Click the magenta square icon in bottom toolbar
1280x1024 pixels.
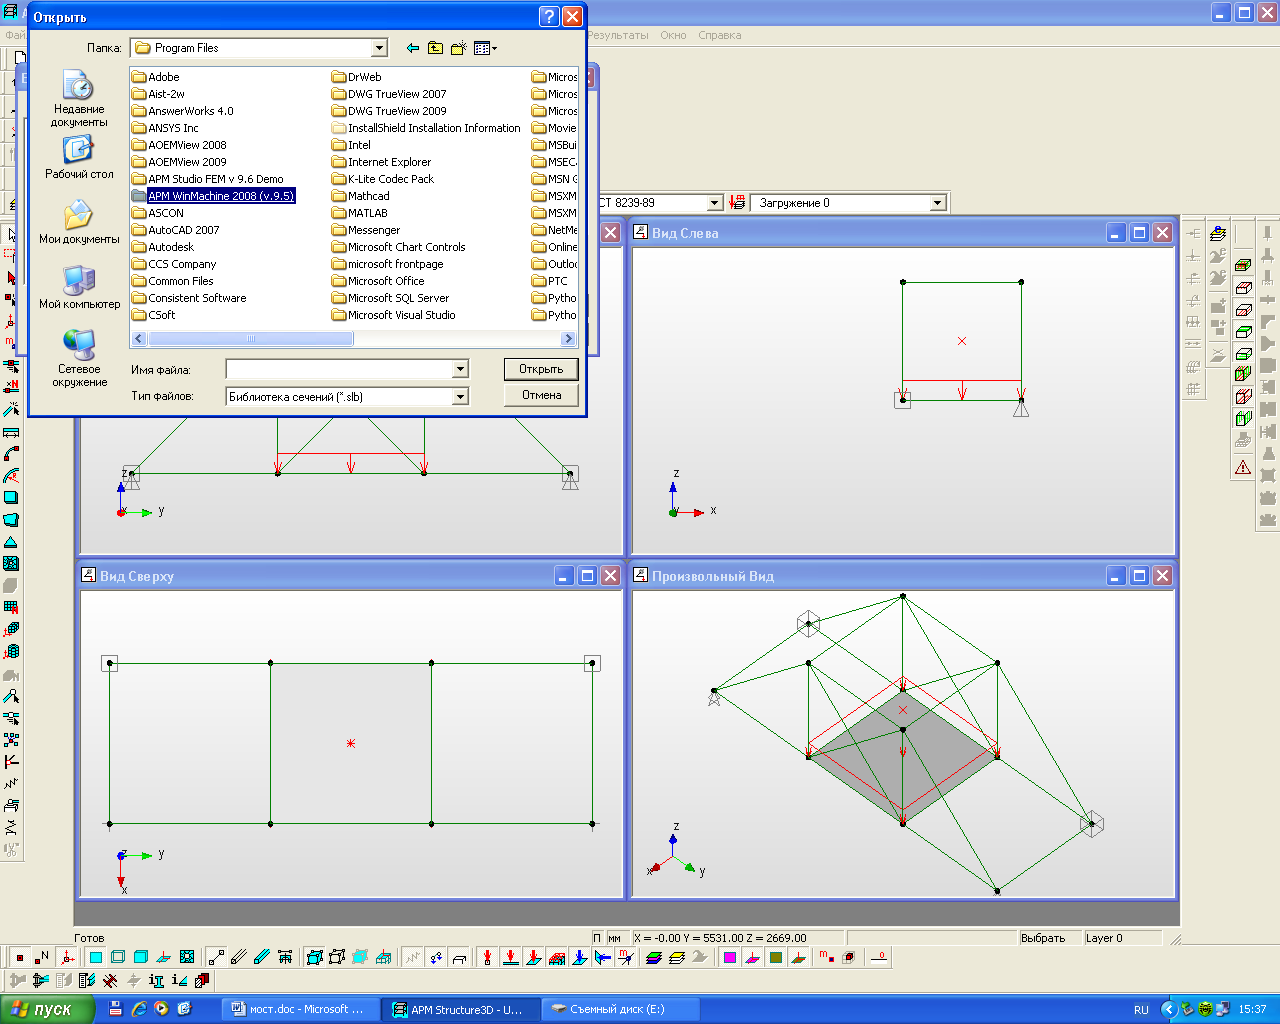(730, 958)
